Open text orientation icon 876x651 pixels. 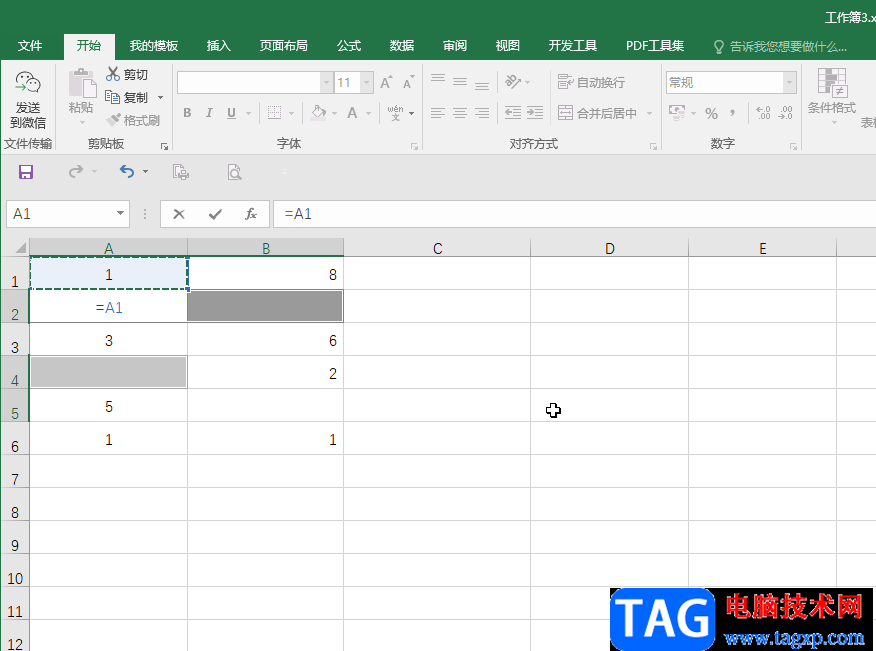[x=513, y=82]
